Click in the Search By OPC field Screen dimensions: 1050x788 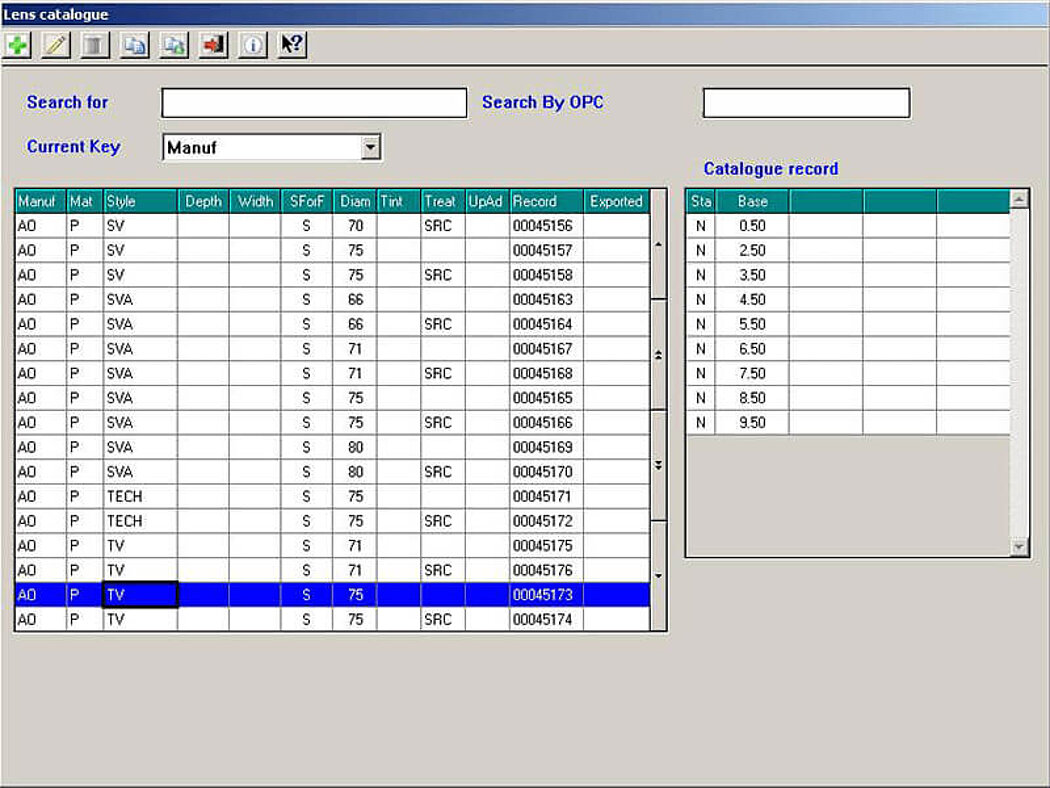[x=805, y=103]
